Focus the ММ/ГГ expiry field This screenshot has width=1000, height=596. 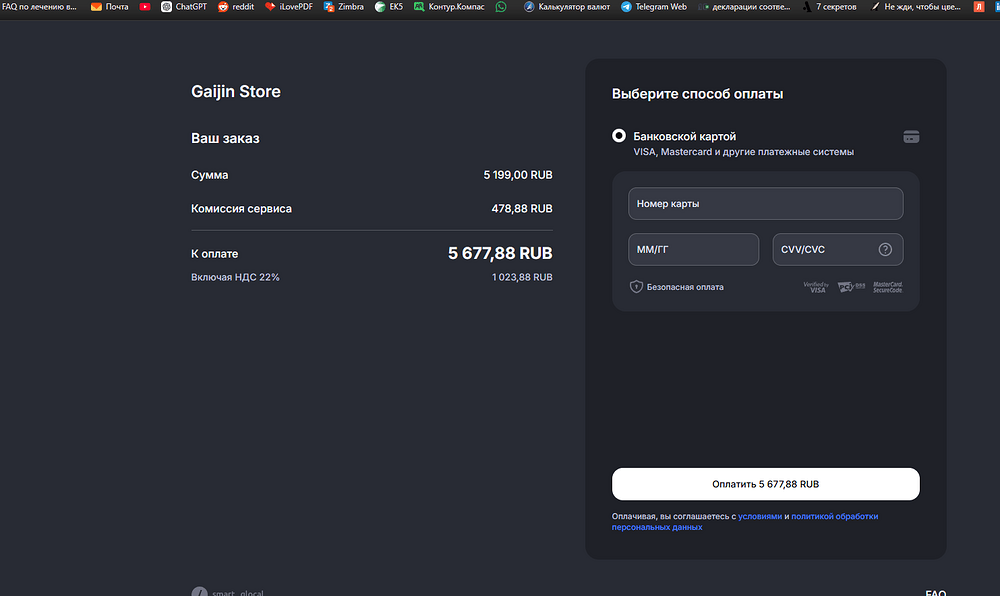[x=693, y=249]
